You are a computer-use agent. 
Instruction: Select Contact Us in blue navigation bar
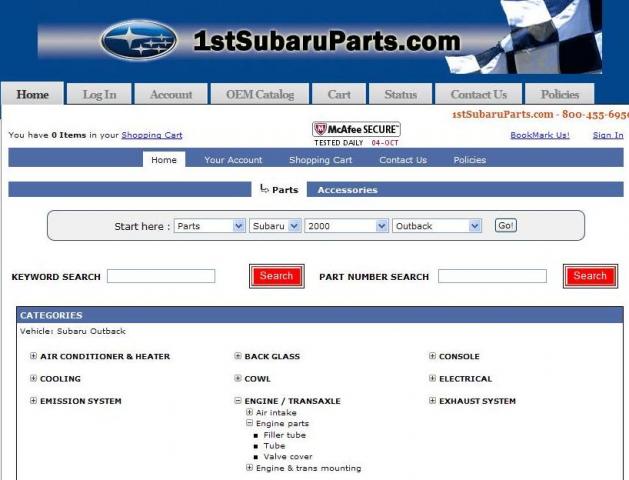(x=403, y=160)
